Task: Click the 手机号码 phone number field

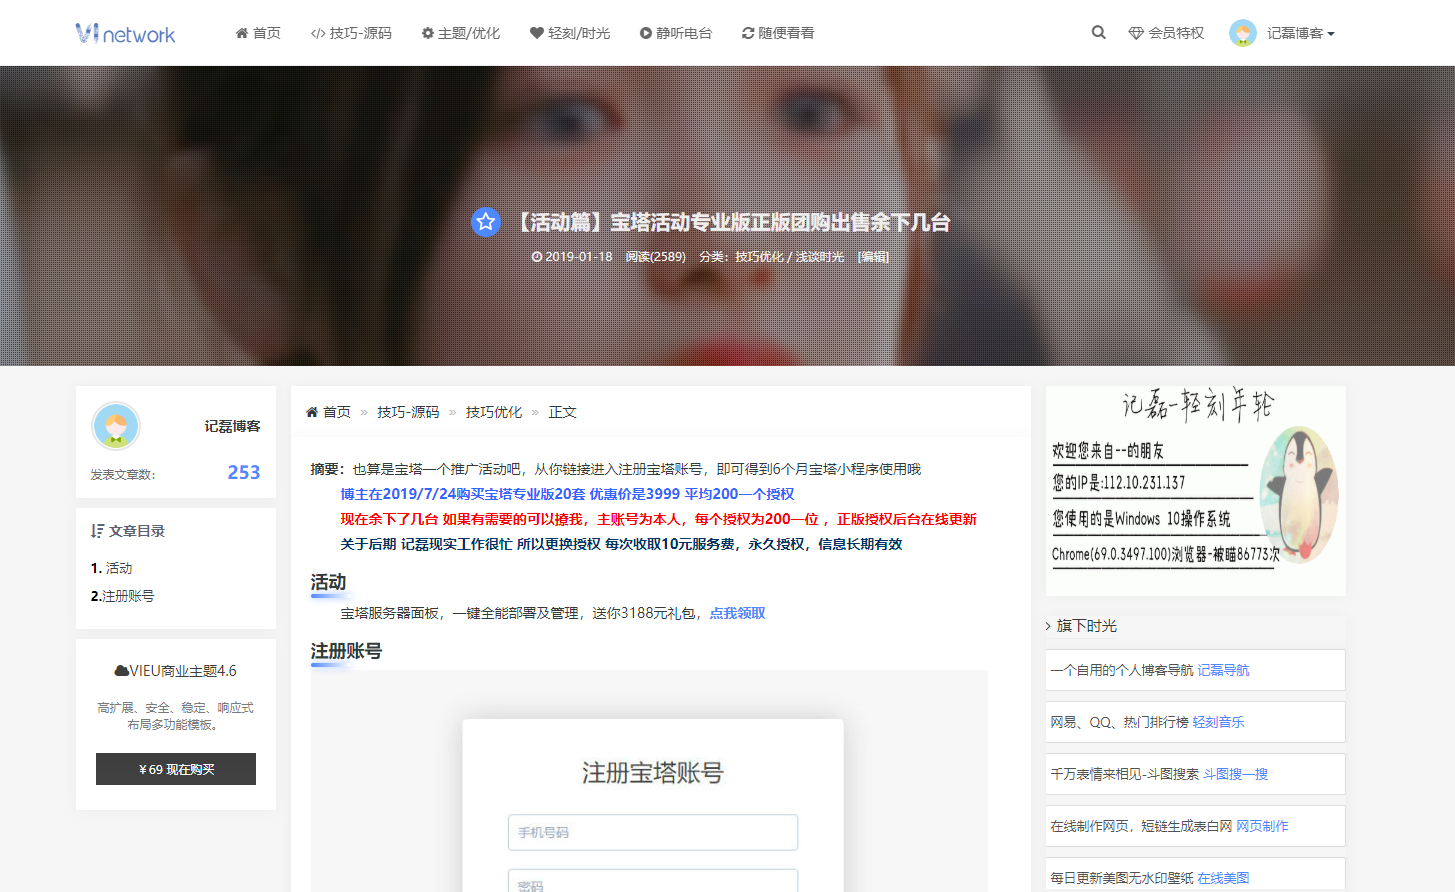Action: tap(652, 832)
